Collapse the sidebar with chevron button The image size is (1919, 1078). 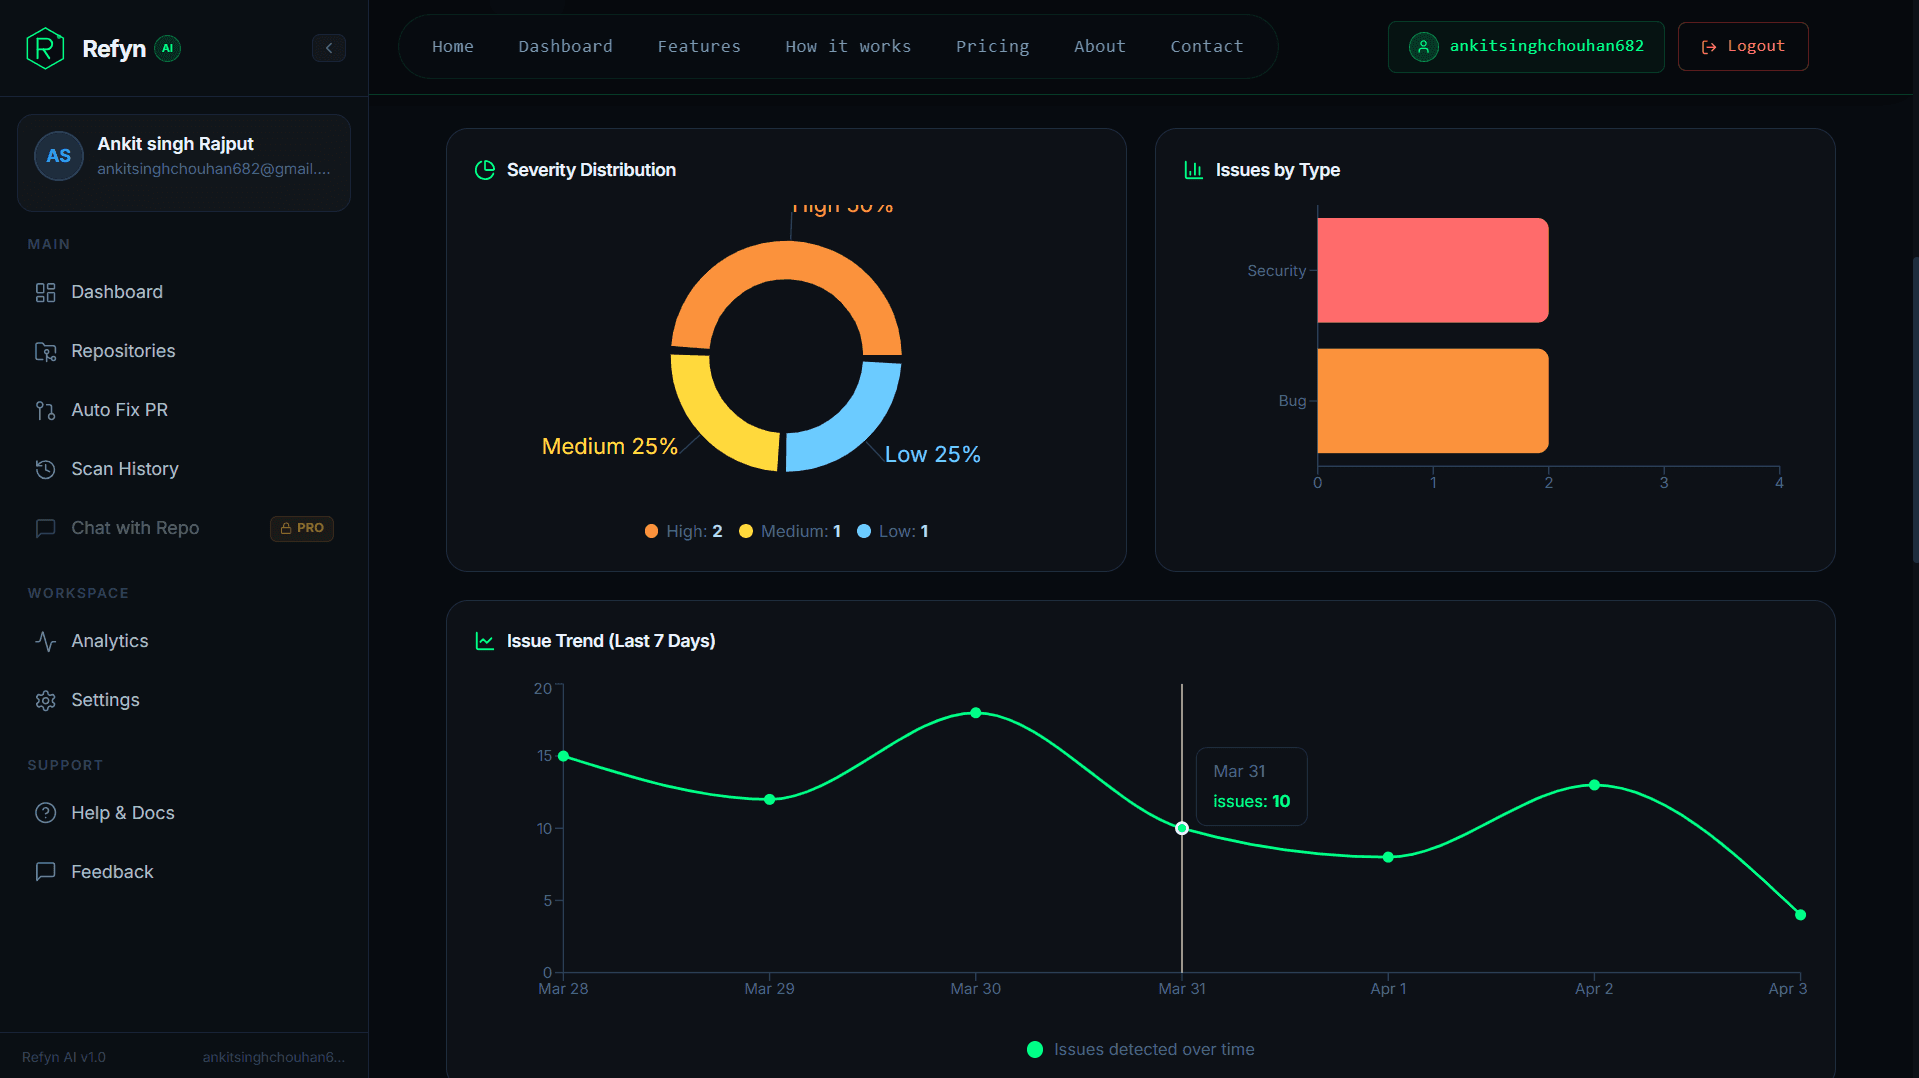pyautogui.click(x=329, y=48)
